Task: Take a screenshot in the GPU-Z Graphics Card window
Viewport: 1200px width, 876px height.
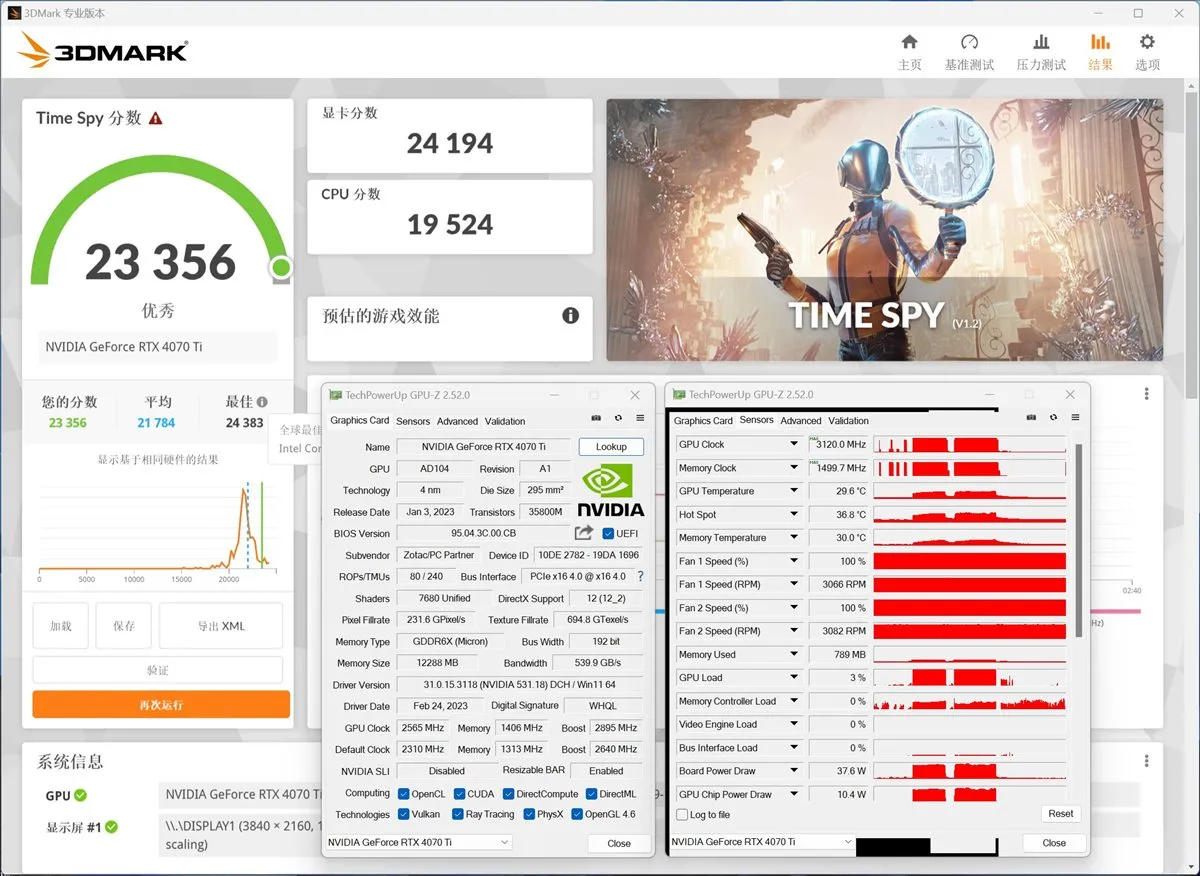Action: tap(596, 418)
